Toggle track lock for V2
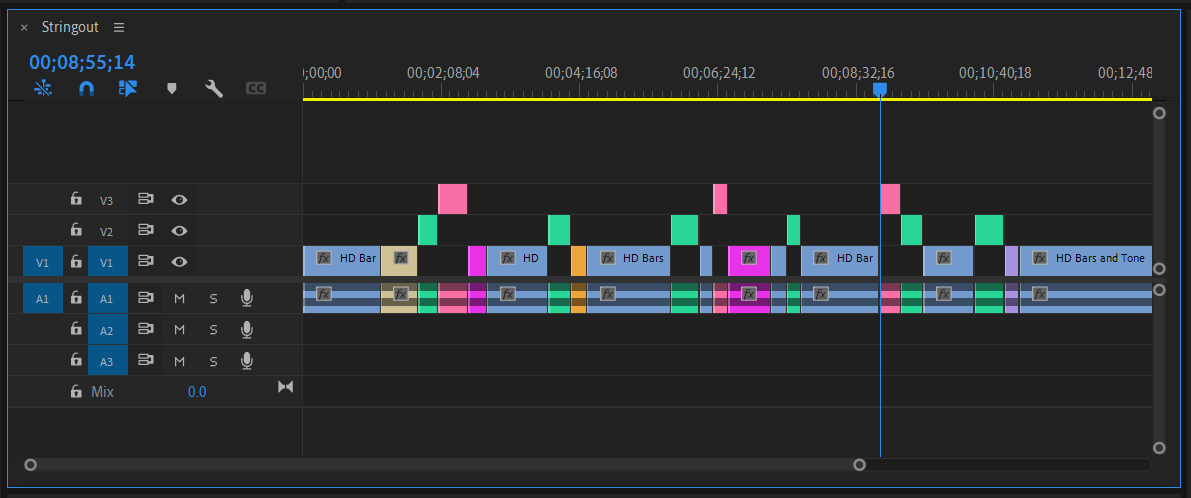 [x=76, y=230]
